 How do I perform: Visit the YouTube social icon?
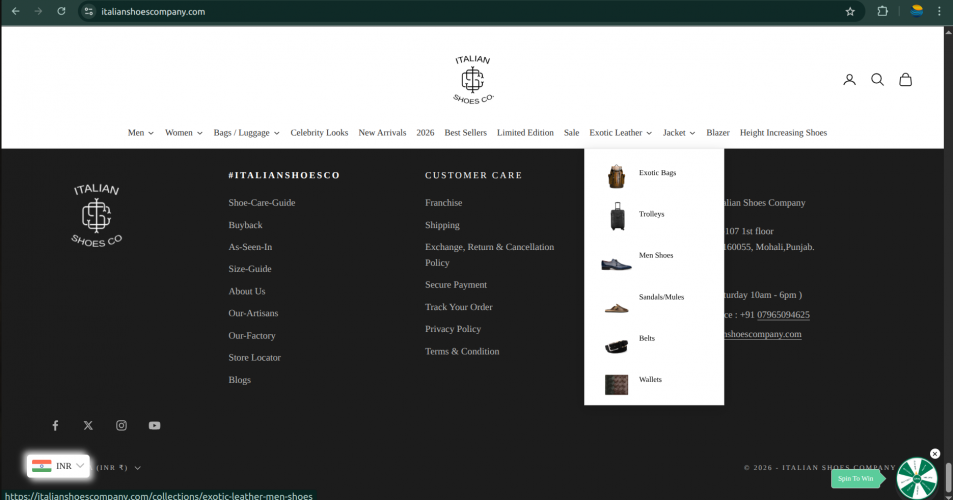154,425
